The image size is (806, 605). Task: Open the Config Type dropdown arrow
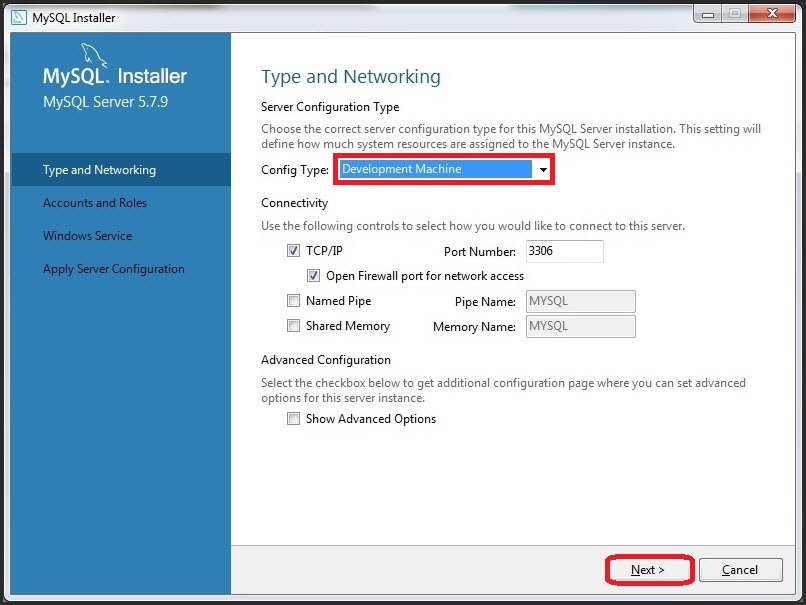pyautogui.click(x=543, y=169)
